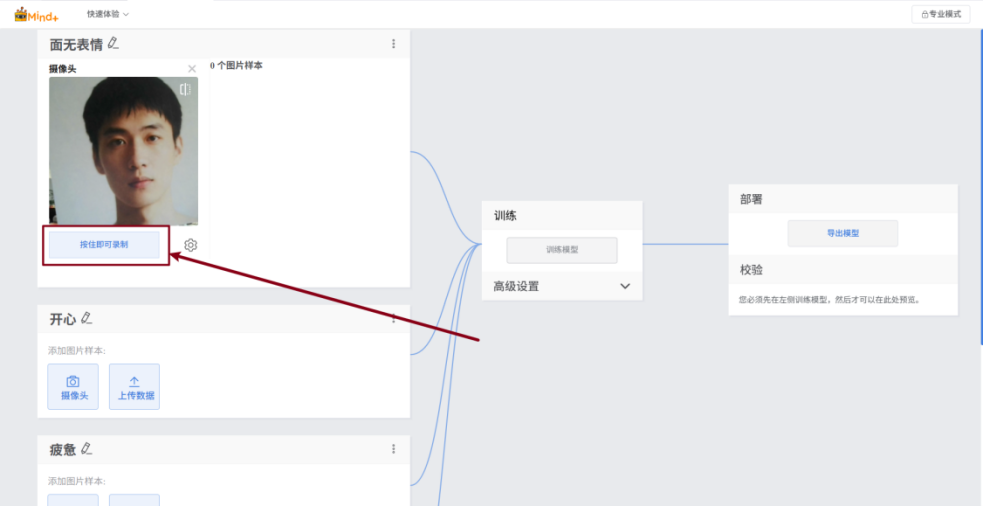Viewport: 983px width, 506px height.
Task: Click the 训练 panel header
Action: point(562,216)
